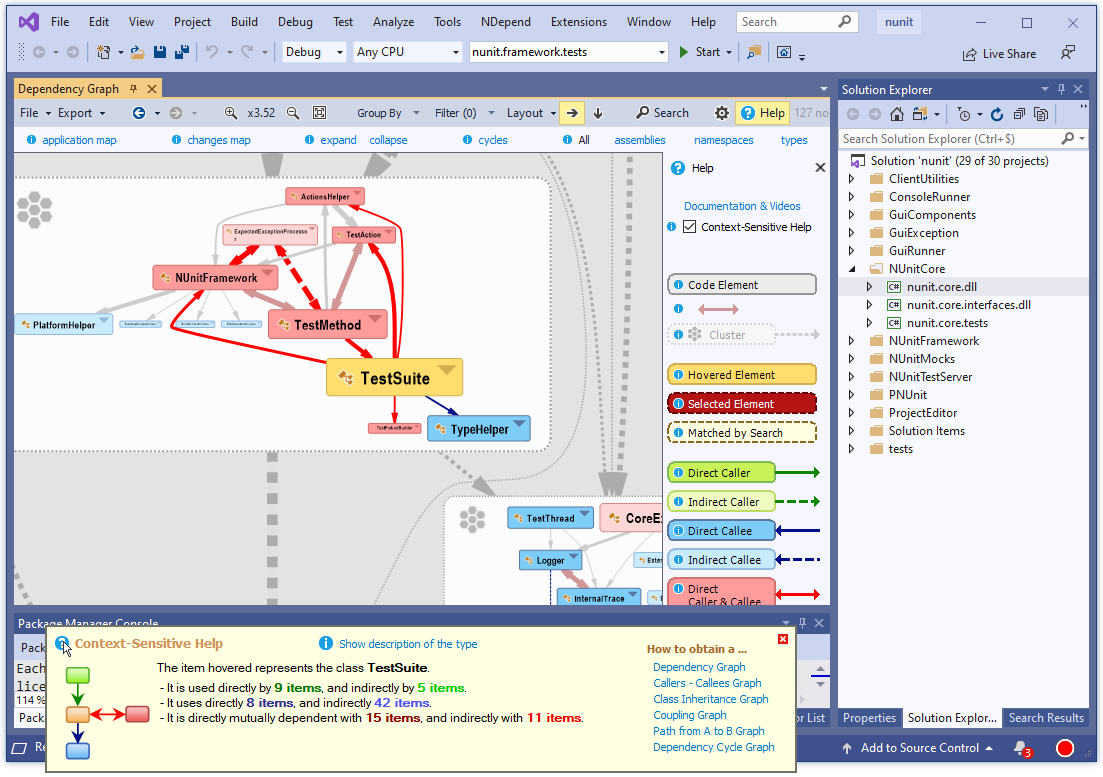This screenshot has height=777, width=1103.
Task: Select the TestMethod node in graph
Action: 328,325
